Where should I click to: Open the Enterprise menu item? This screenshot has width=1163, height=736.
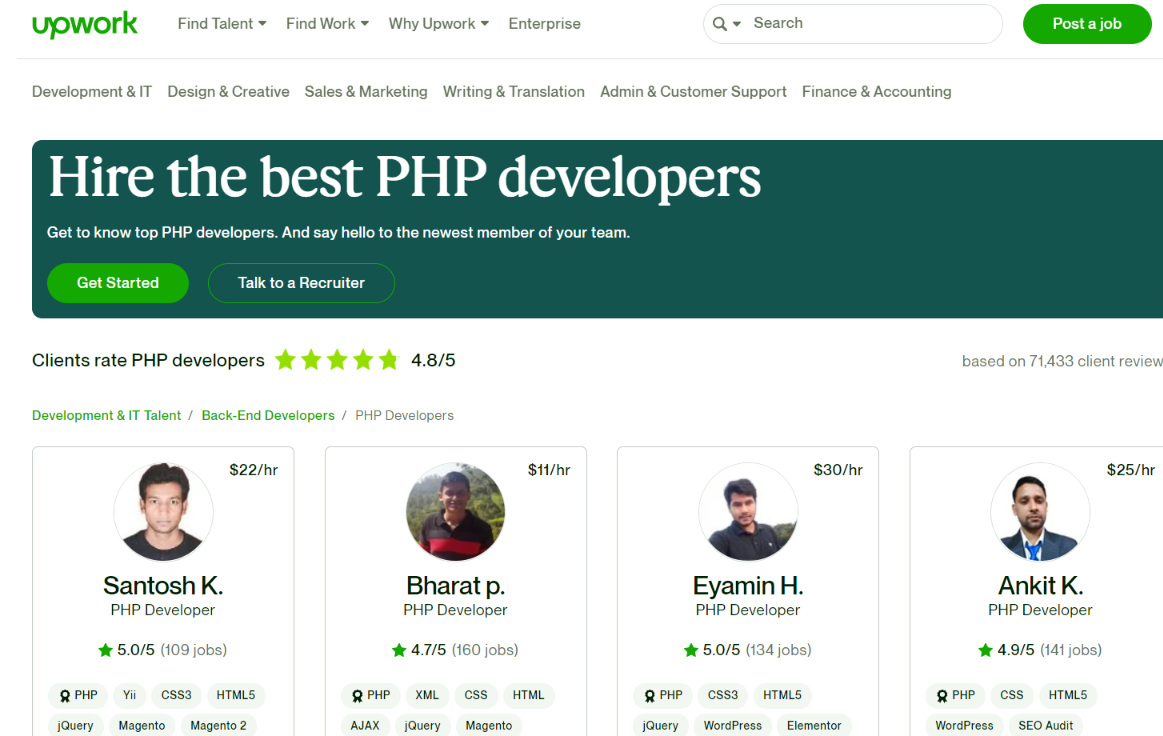click(544, 24)
